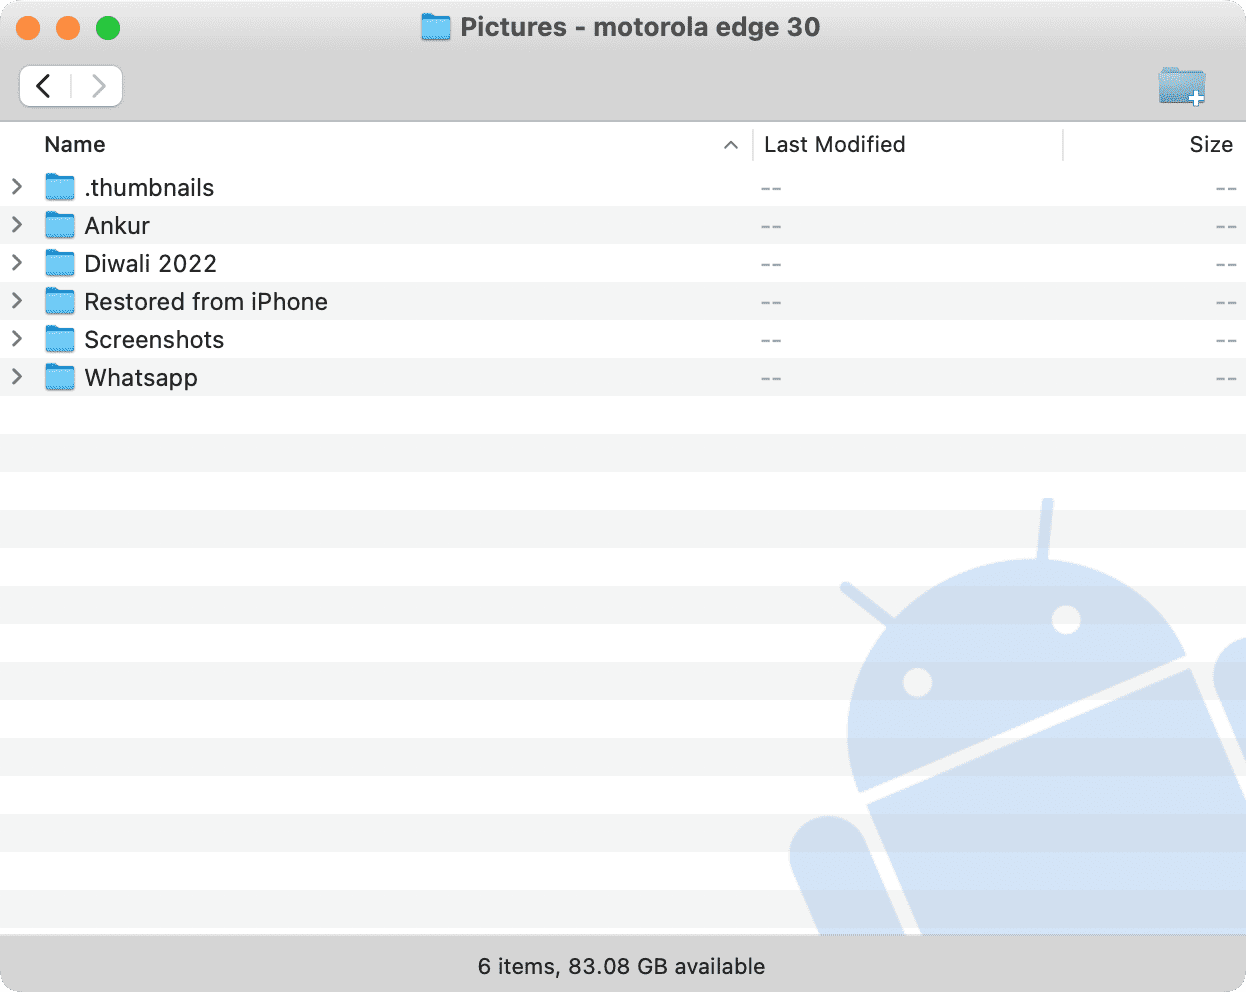Expand the Ankur folder
1246x992 pixels.
17,225
